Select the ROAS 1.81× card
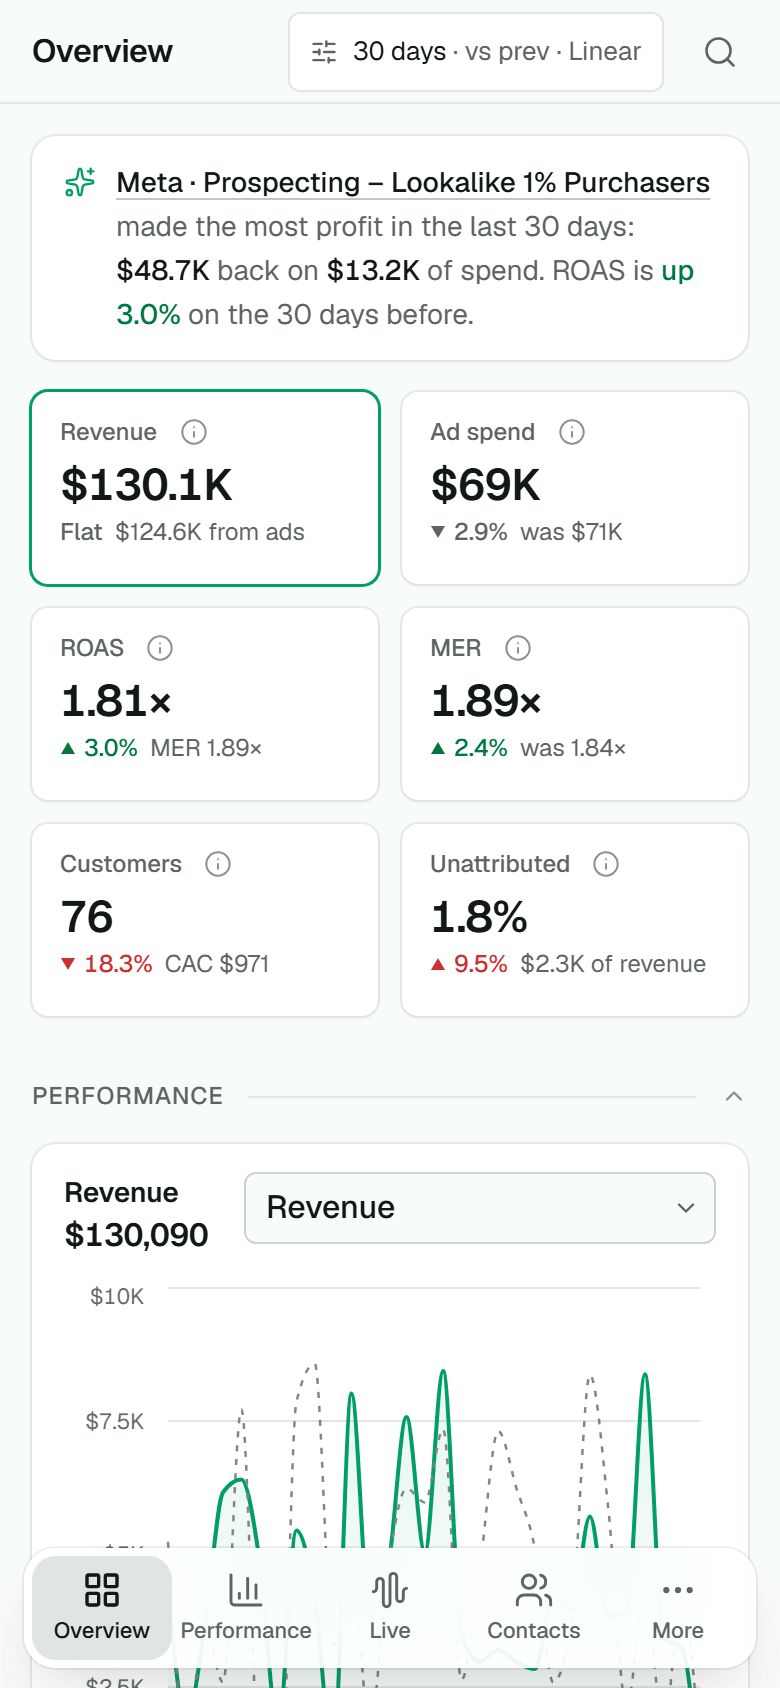 (205, 704)
